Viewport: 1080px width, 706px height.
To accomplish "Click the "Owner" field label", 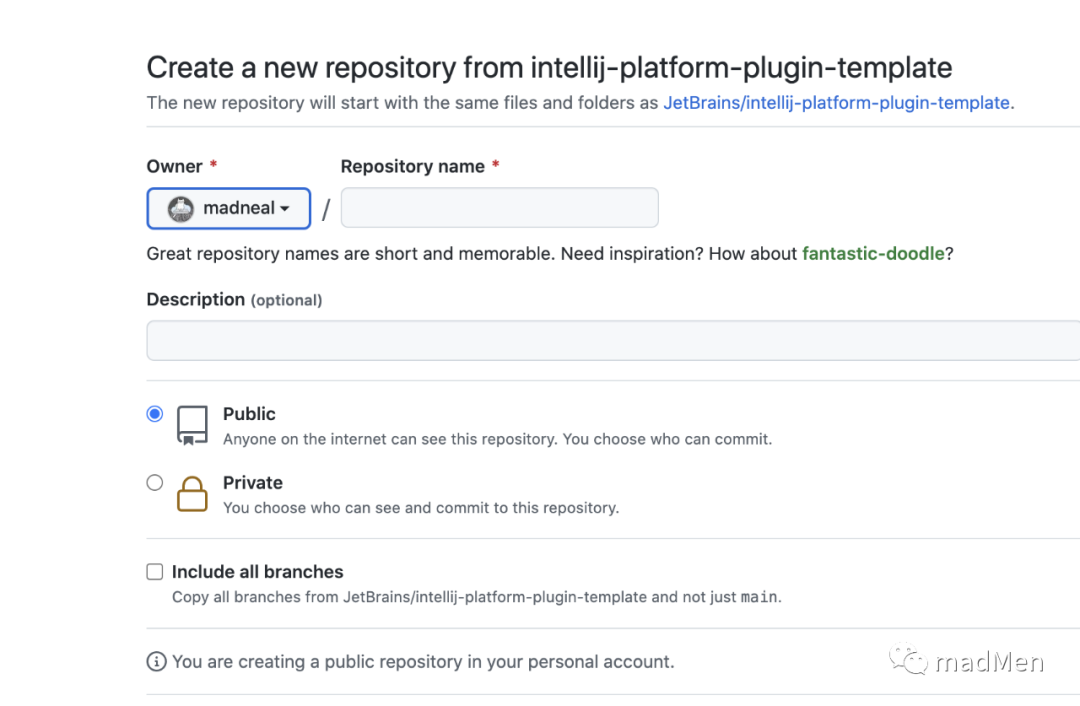I will (174, 167).
